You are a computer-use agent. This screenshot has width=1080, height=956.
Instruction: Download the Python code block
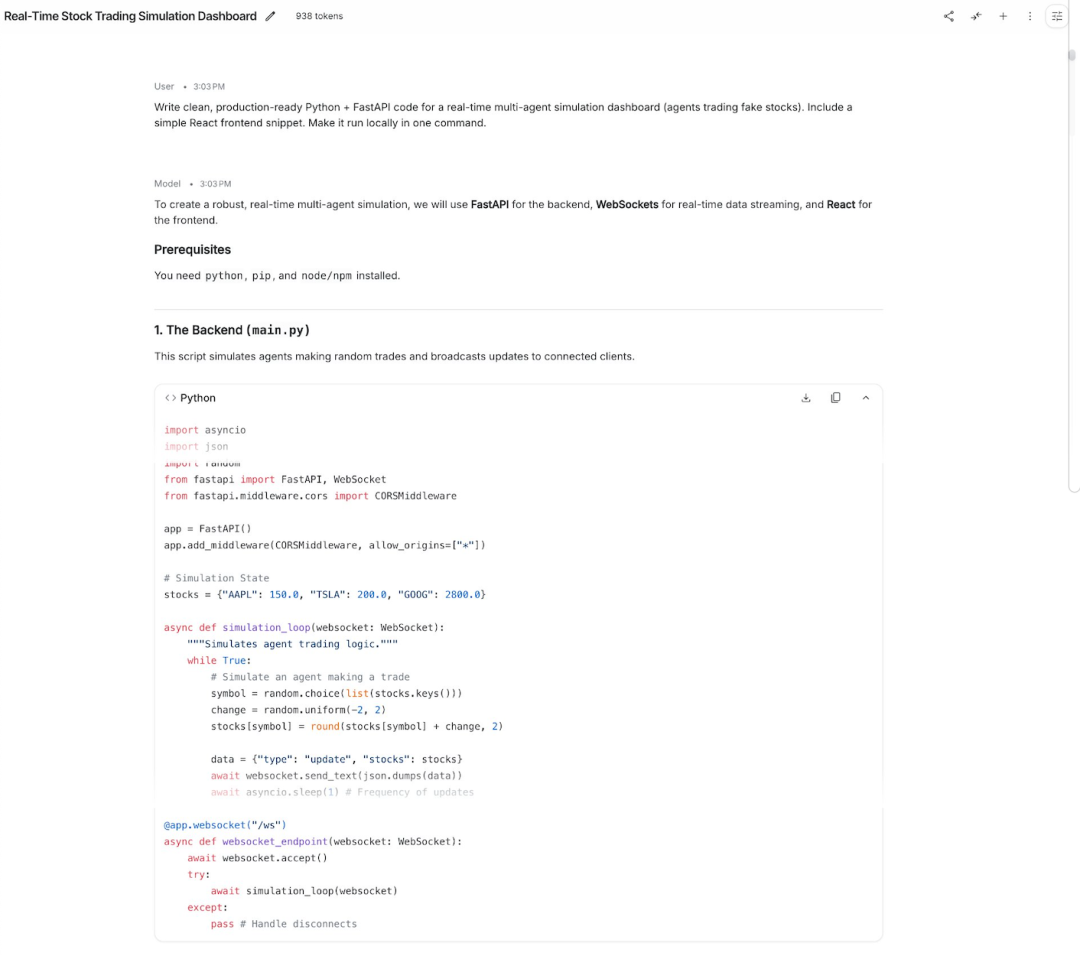pos(806,398)
